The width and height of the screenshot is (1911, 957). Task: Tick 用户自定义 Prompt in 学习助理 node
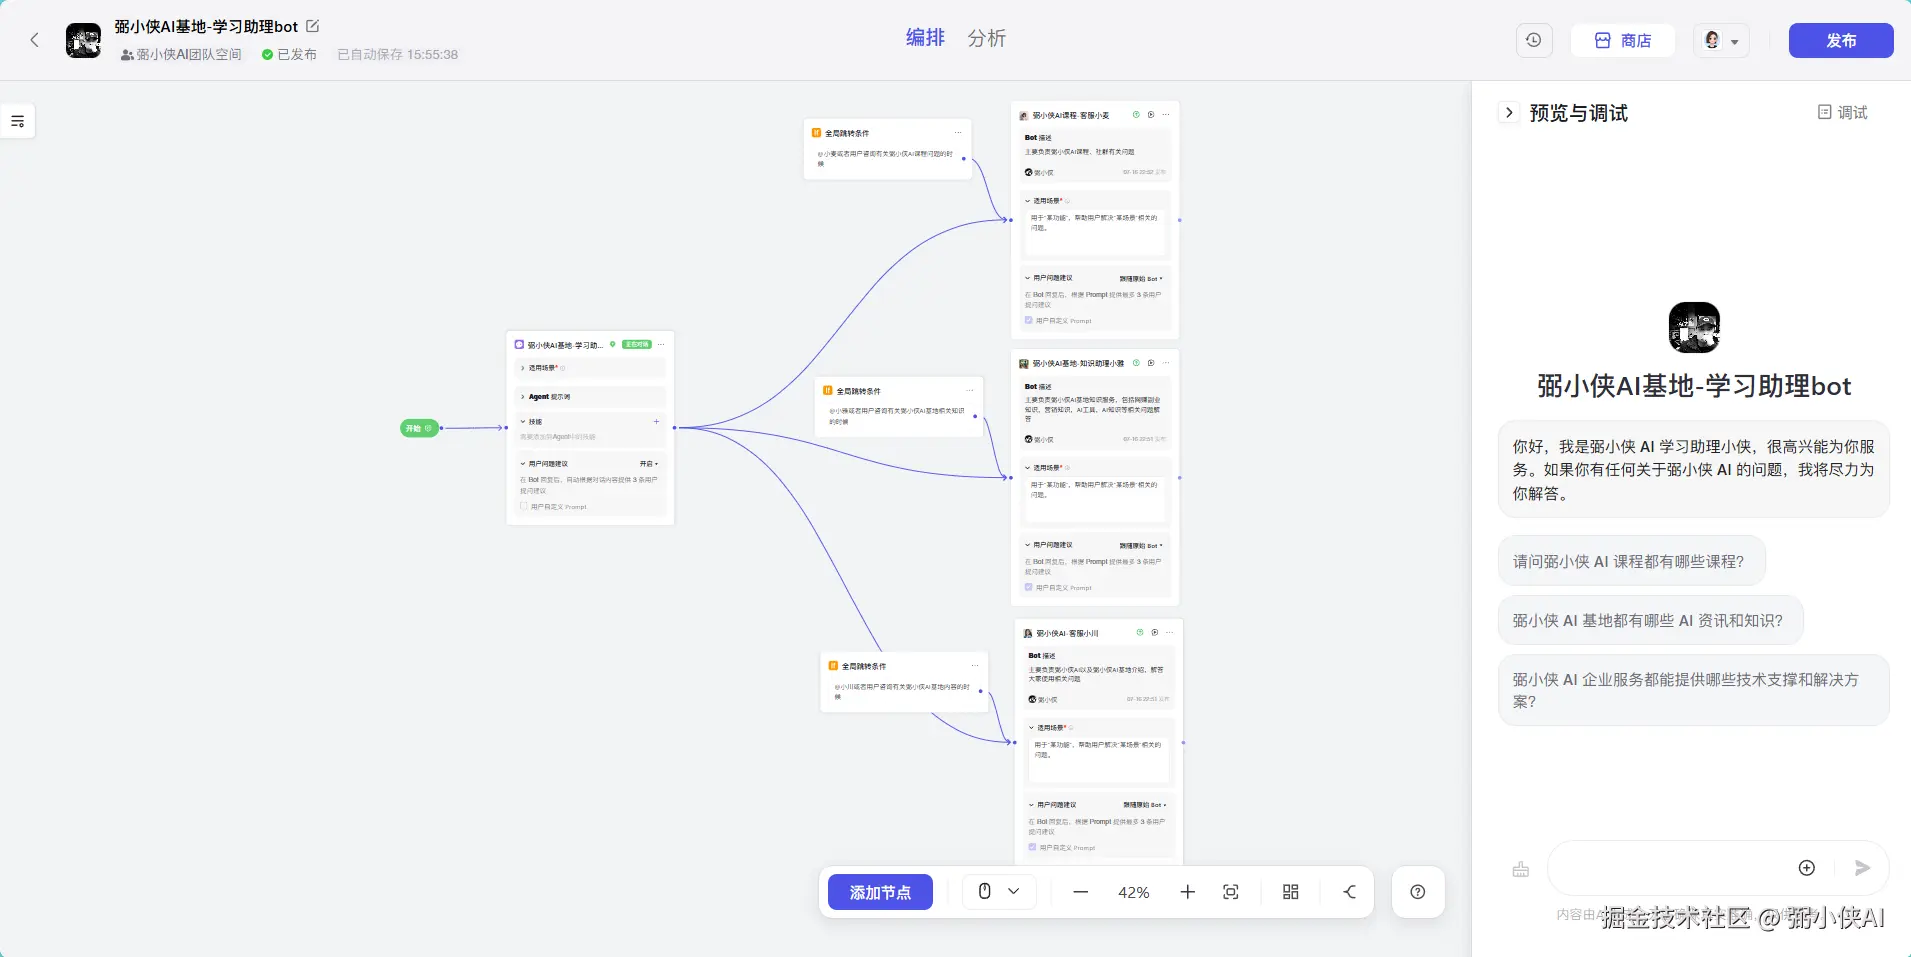523,506
